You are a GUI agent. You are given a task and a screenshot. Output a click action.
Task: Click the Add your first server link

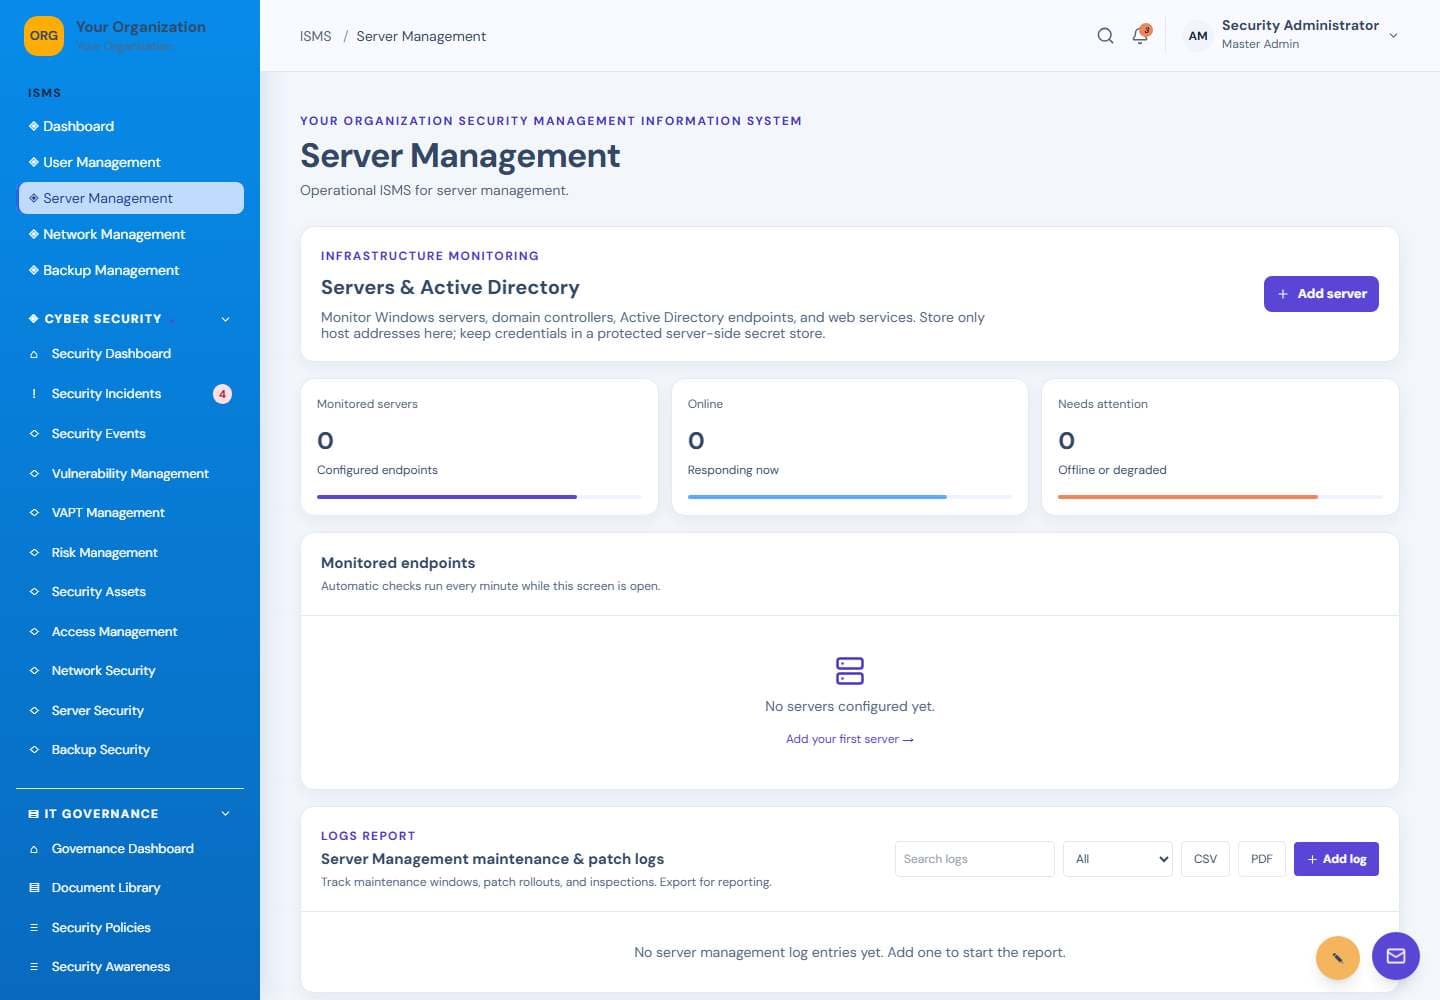(x=850, y=739)
